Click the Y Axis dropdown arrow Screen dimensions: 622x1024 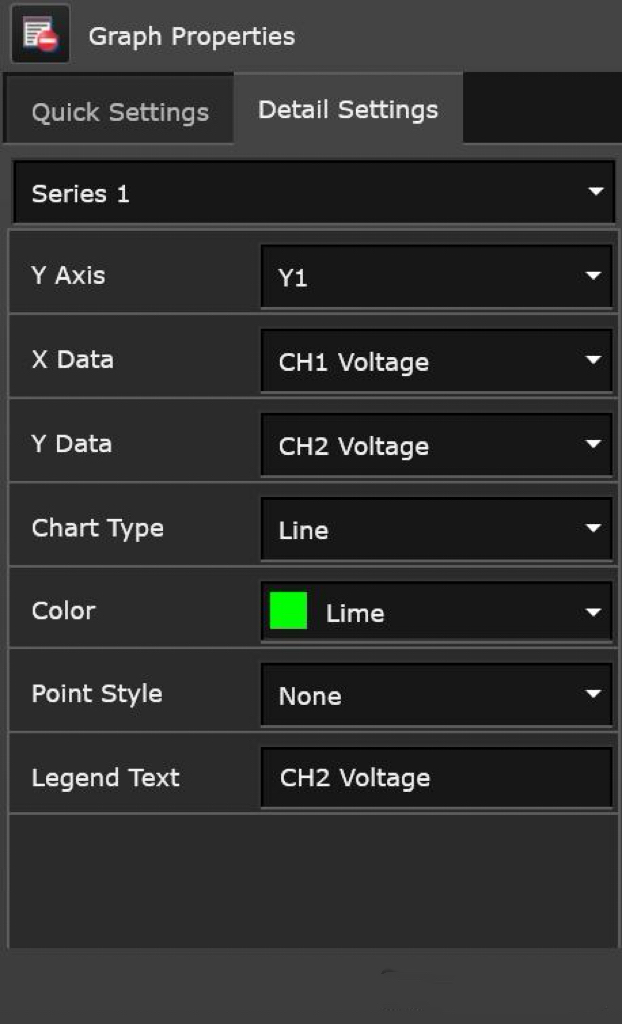point(593,276)
